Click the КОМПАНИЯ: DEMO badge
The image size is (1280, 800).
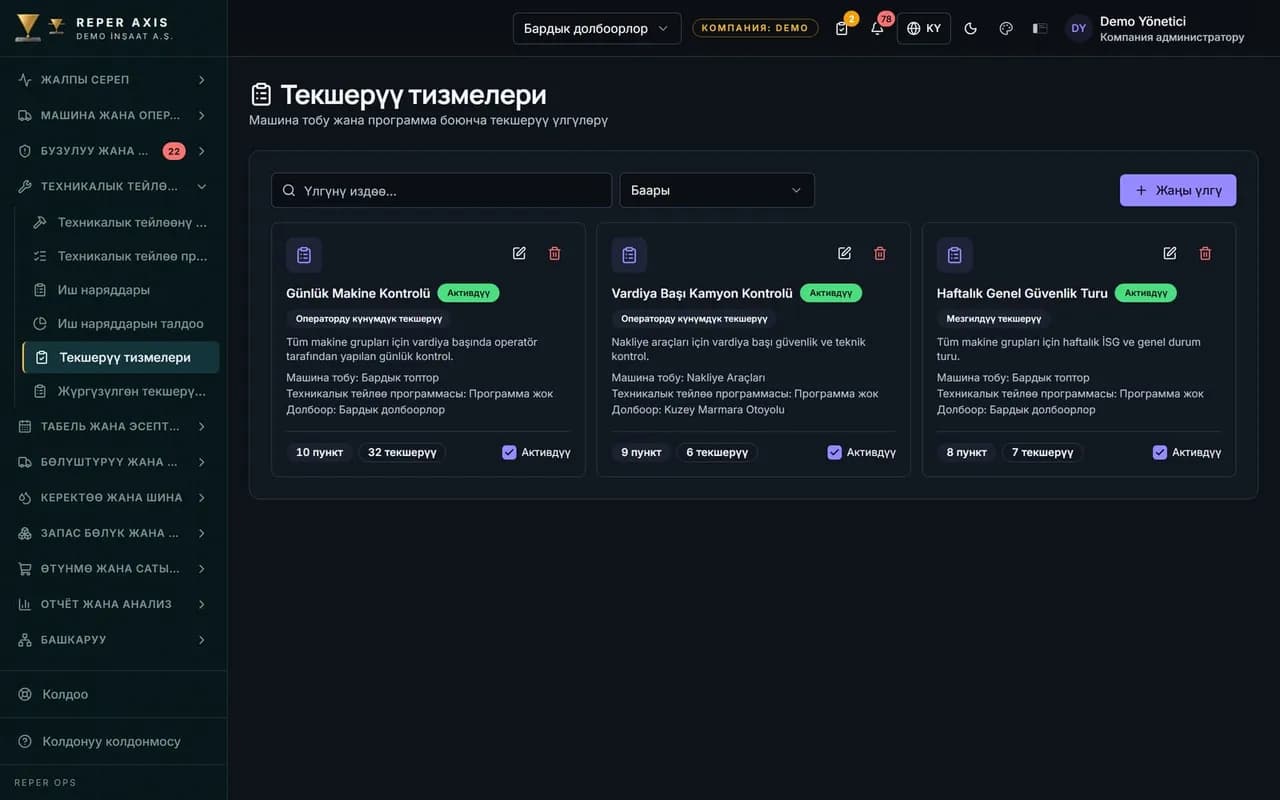tap(755, 28)
